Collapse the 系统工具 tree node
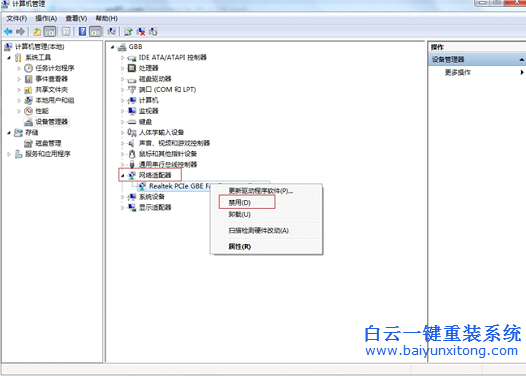Screen dimensions: 526x376 pyautogui.click(x=9, y=58)
